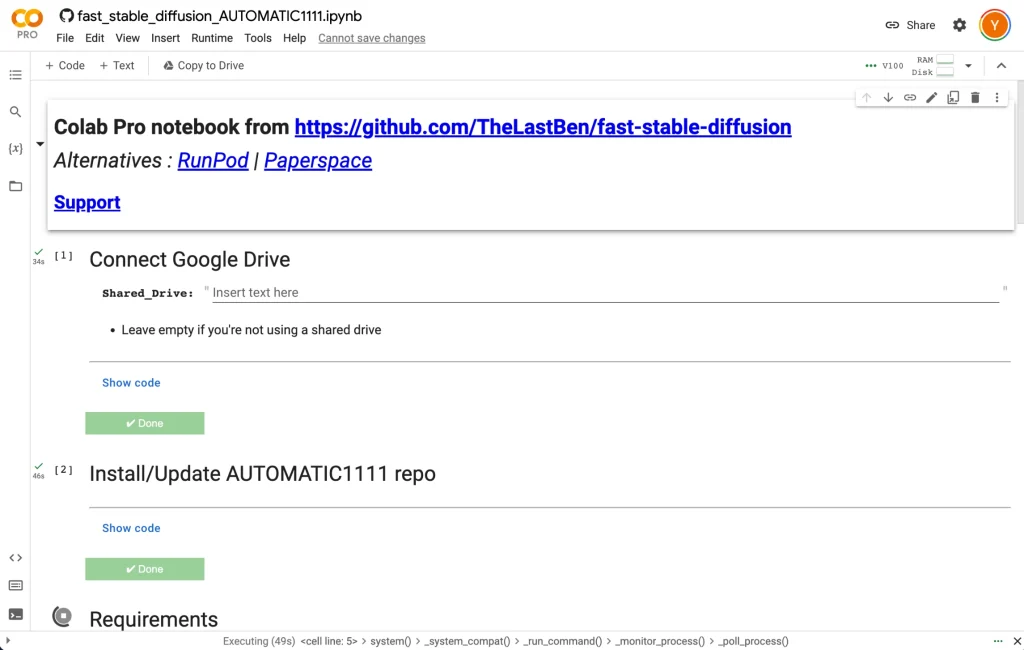1024x650 pixels.
Task: Open notebook settings gear
Action: (x=959, y=25)
